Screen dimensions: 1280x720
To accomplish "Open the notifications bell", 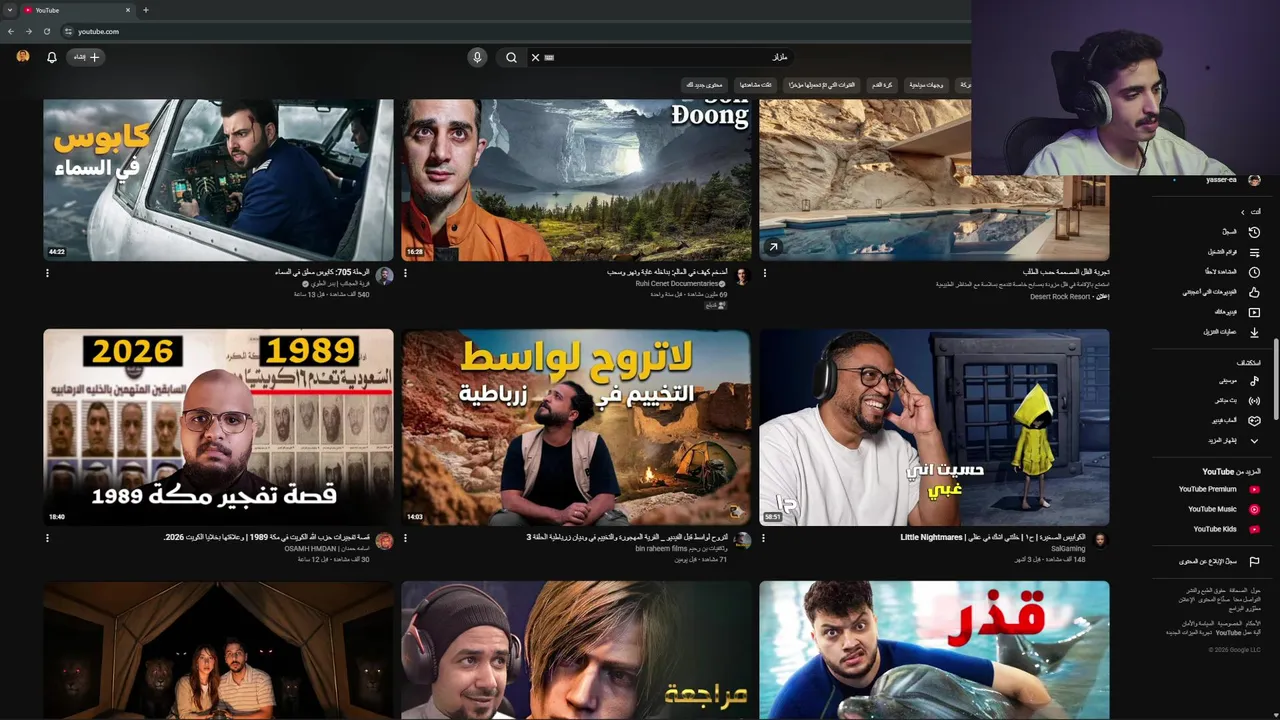I will click(52, 57).
